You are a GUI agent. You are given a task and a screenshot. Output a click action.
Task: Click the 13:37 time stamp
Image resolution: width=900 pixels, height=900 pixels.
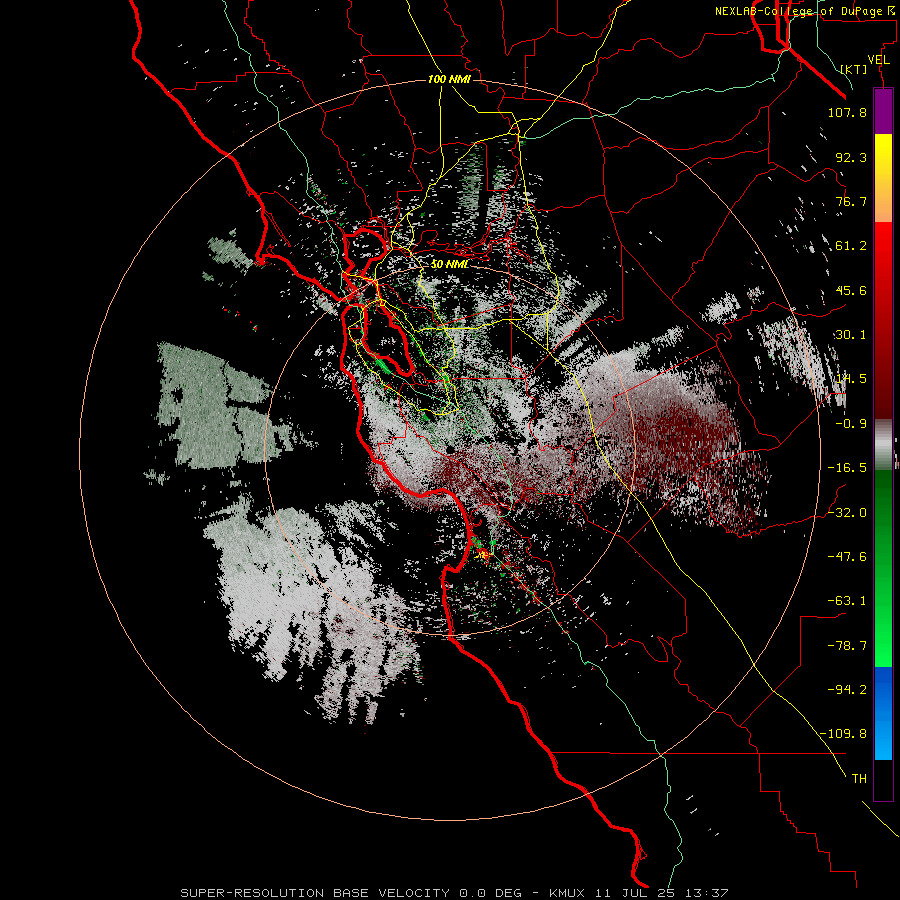coord(709,893)
